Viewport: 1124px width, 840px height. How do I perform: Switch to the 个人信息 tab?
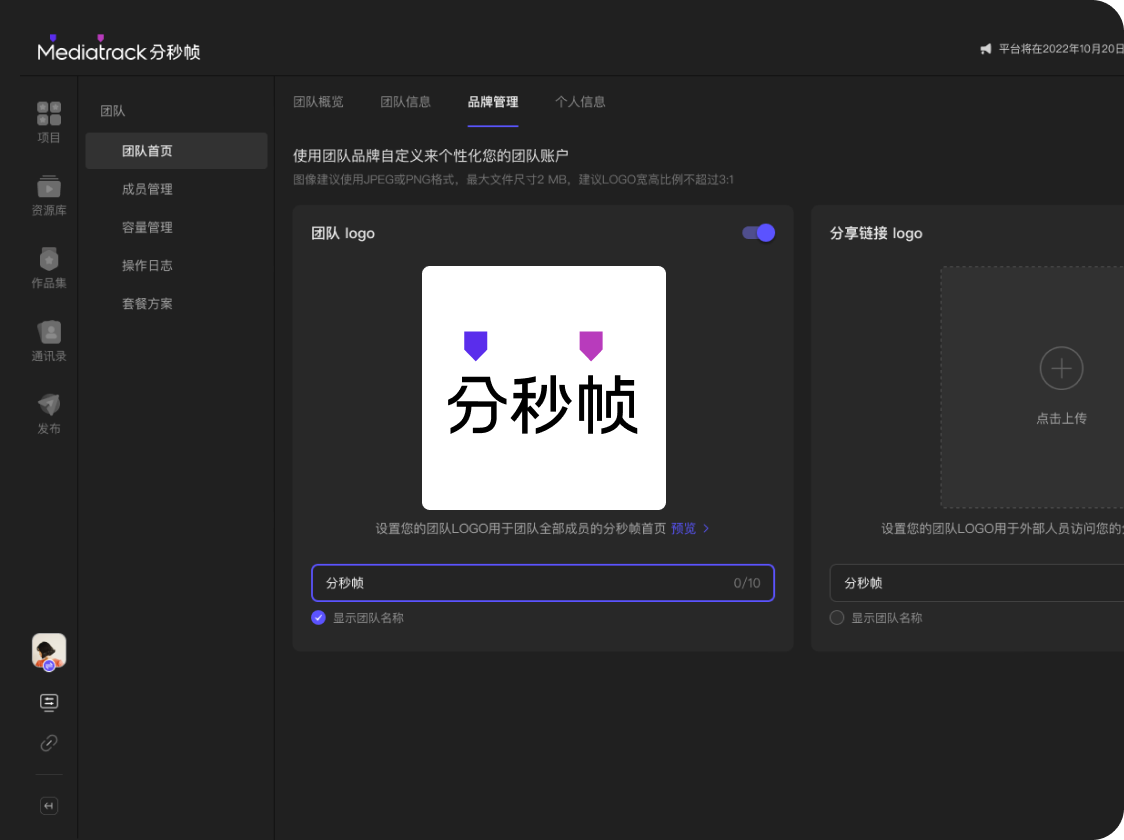(581, 102)
